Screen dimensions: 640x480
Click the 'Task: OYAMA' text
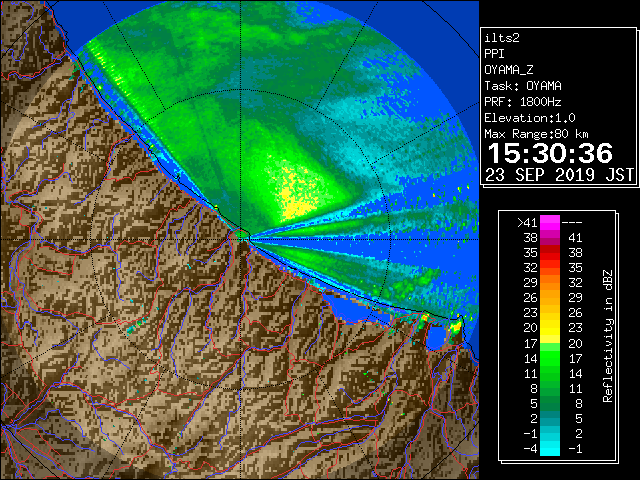click(x=523, y=86)
